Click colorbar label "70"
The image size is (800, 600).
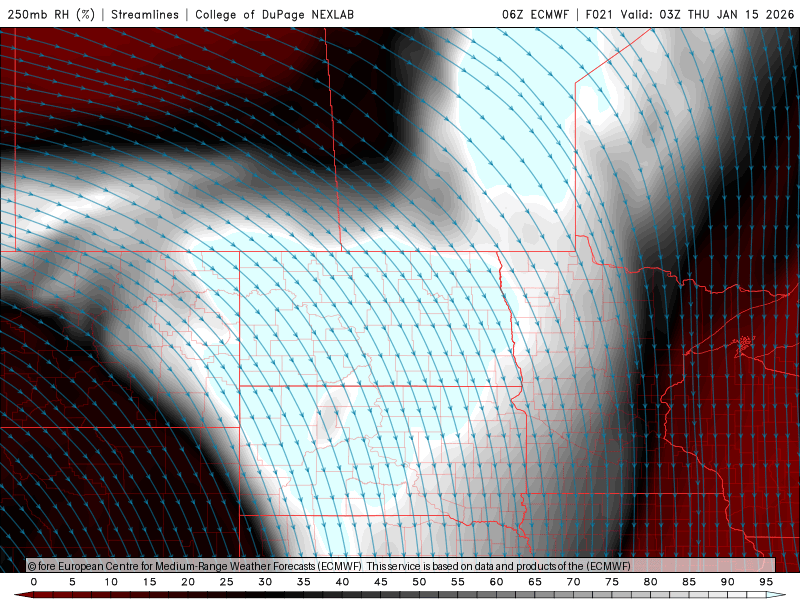pyautogui.click(x=573, y=582)
